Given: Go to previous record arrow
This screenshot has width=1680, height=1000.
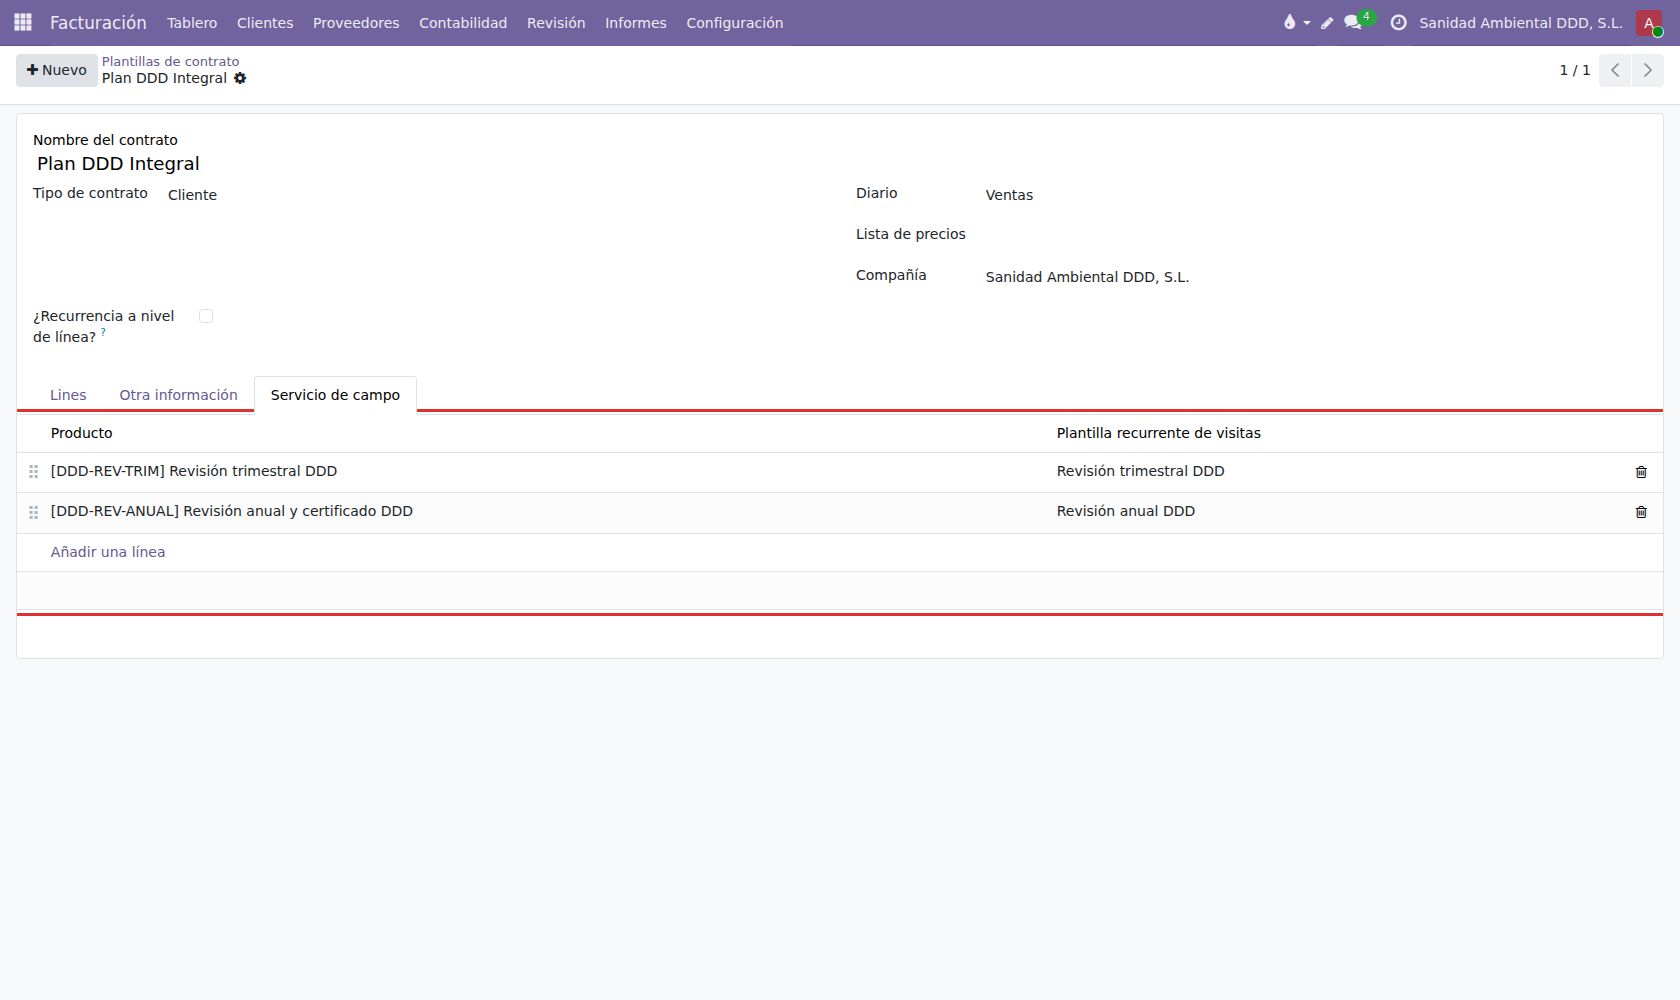Looking at the screenshot, I should coord(1615,70).
